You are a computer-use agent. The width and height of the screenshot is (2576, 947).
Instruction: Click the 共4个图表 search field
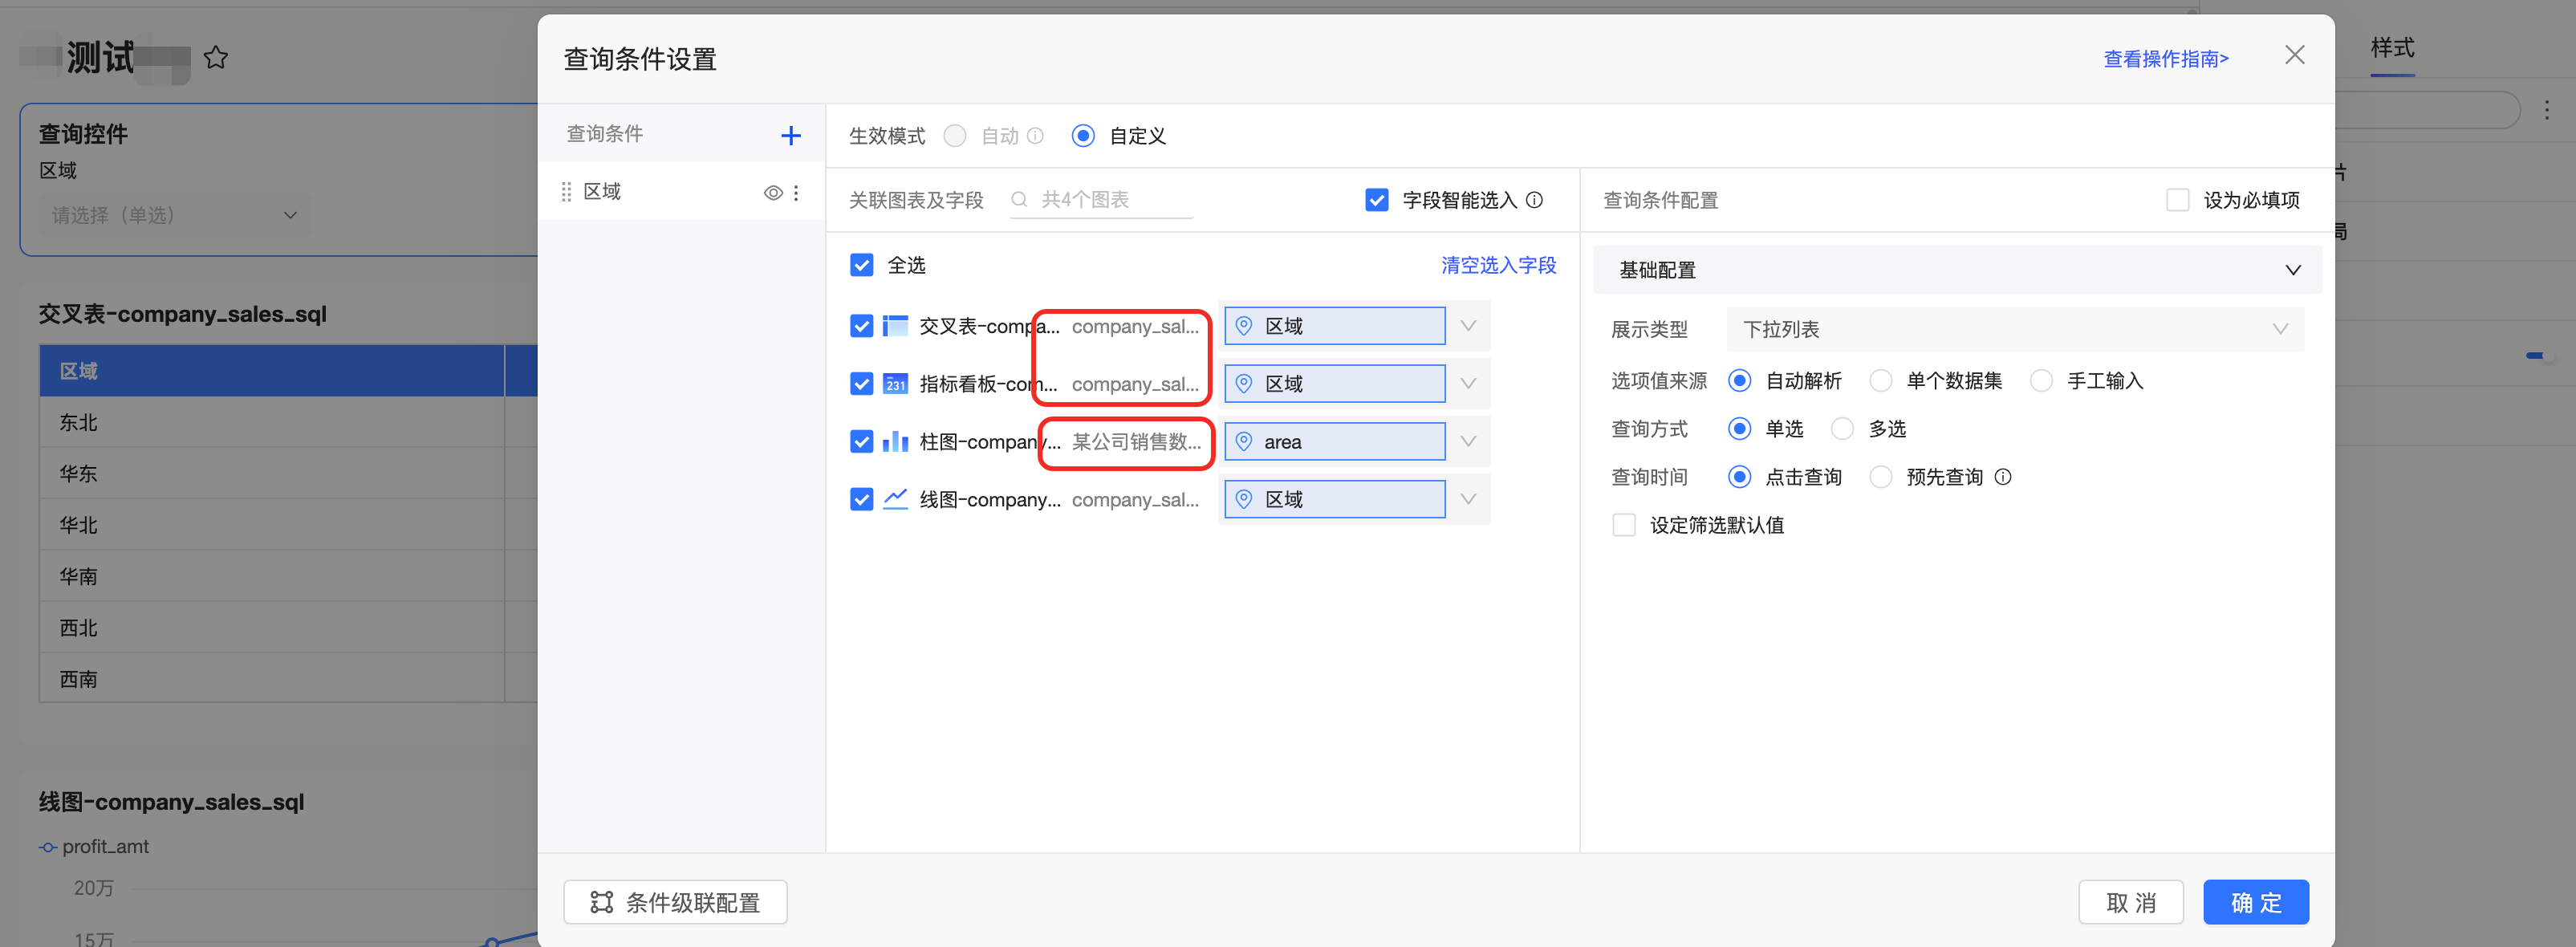coord(1101,200)
